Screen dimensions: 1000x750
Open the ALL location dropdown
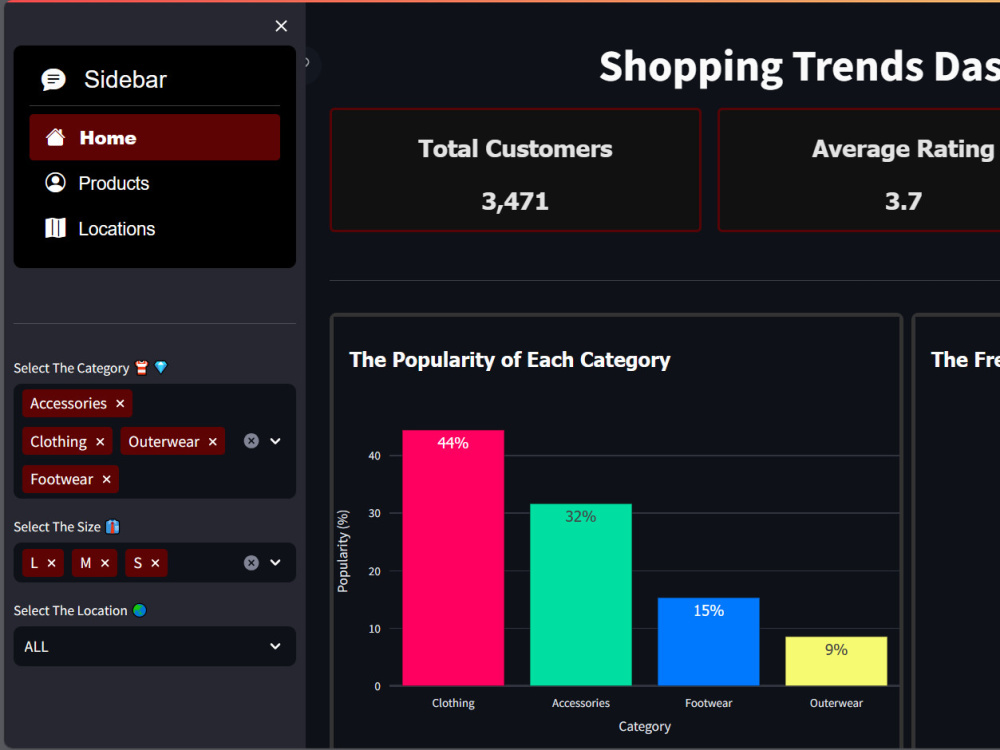pyautogui.click(x=154, y=646)
